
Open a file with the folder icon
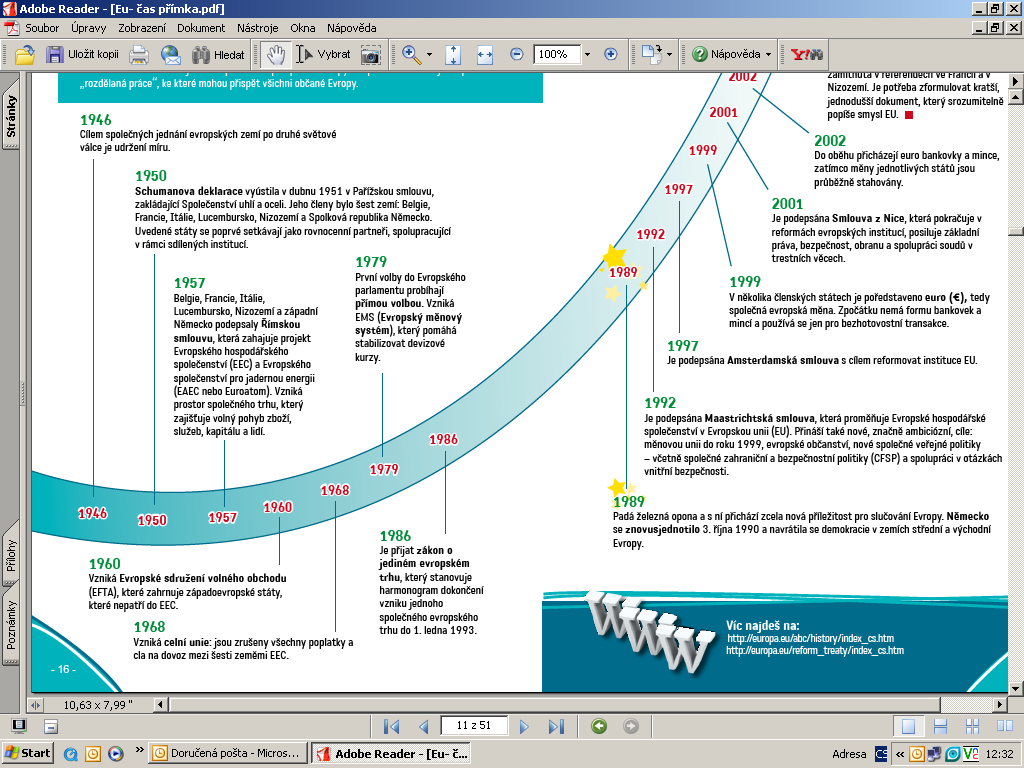click(25, 55)
